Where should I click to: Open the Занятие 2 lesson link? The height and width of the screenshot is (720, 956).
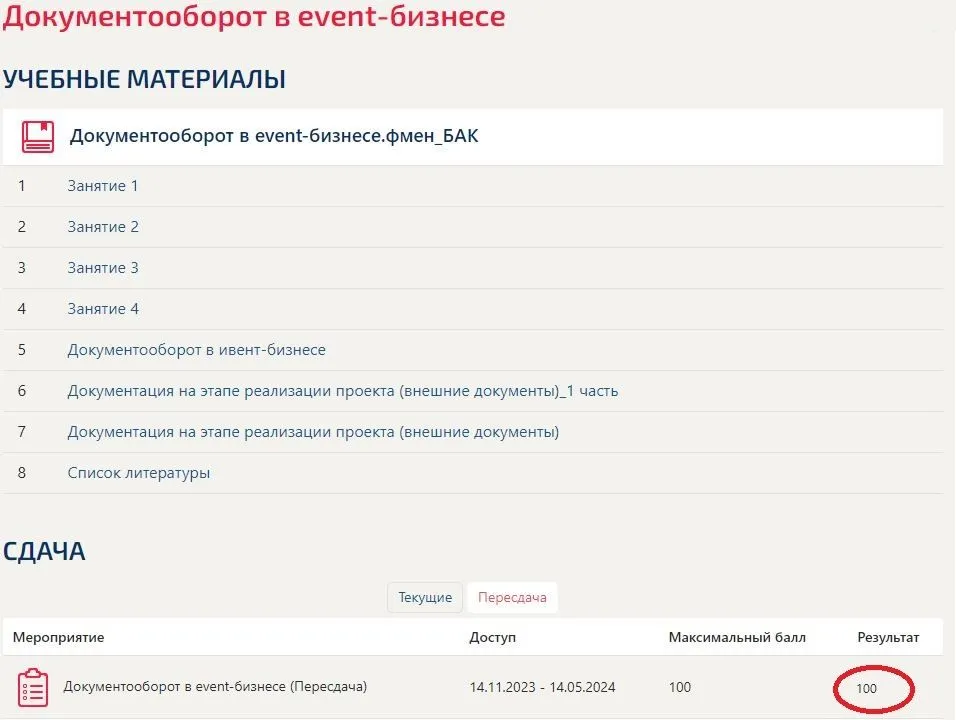[x=103, y=227]
